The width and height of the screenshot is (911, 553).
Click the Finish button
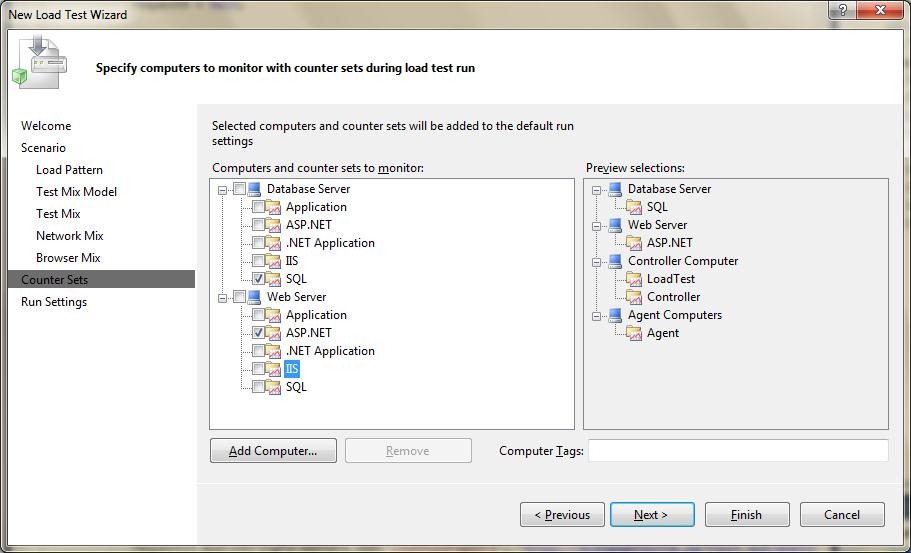[747, 515]
